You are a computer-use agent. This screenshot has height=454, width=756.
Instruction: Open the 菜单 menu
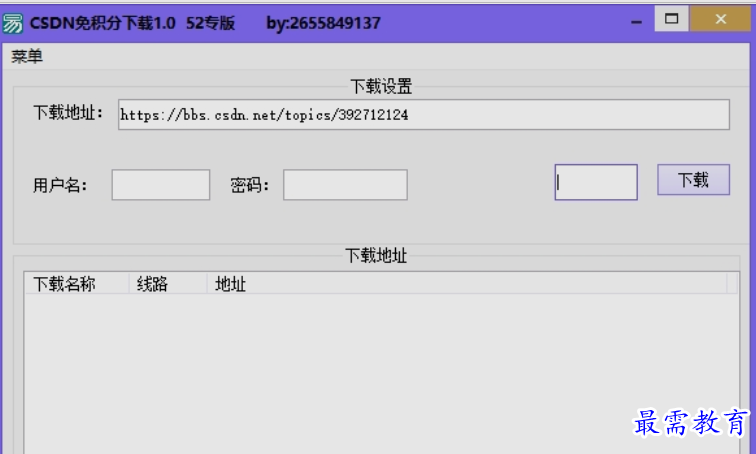(x=27, y=56)
